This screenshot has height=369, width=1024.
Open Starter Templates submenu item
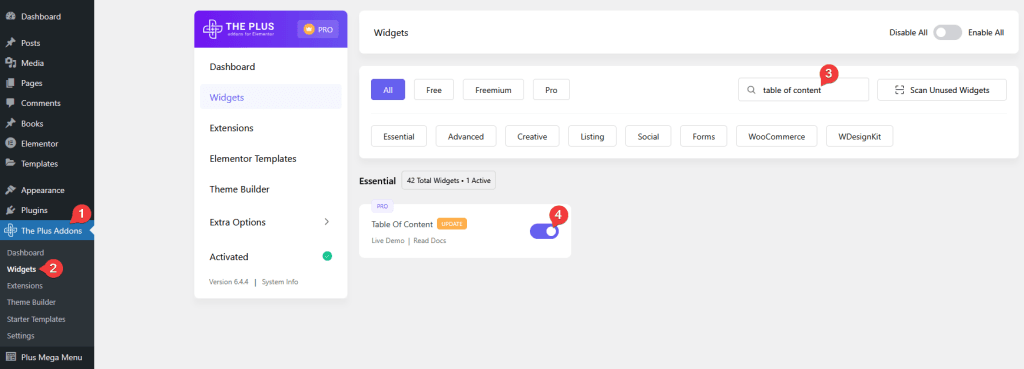pos(36,319)
